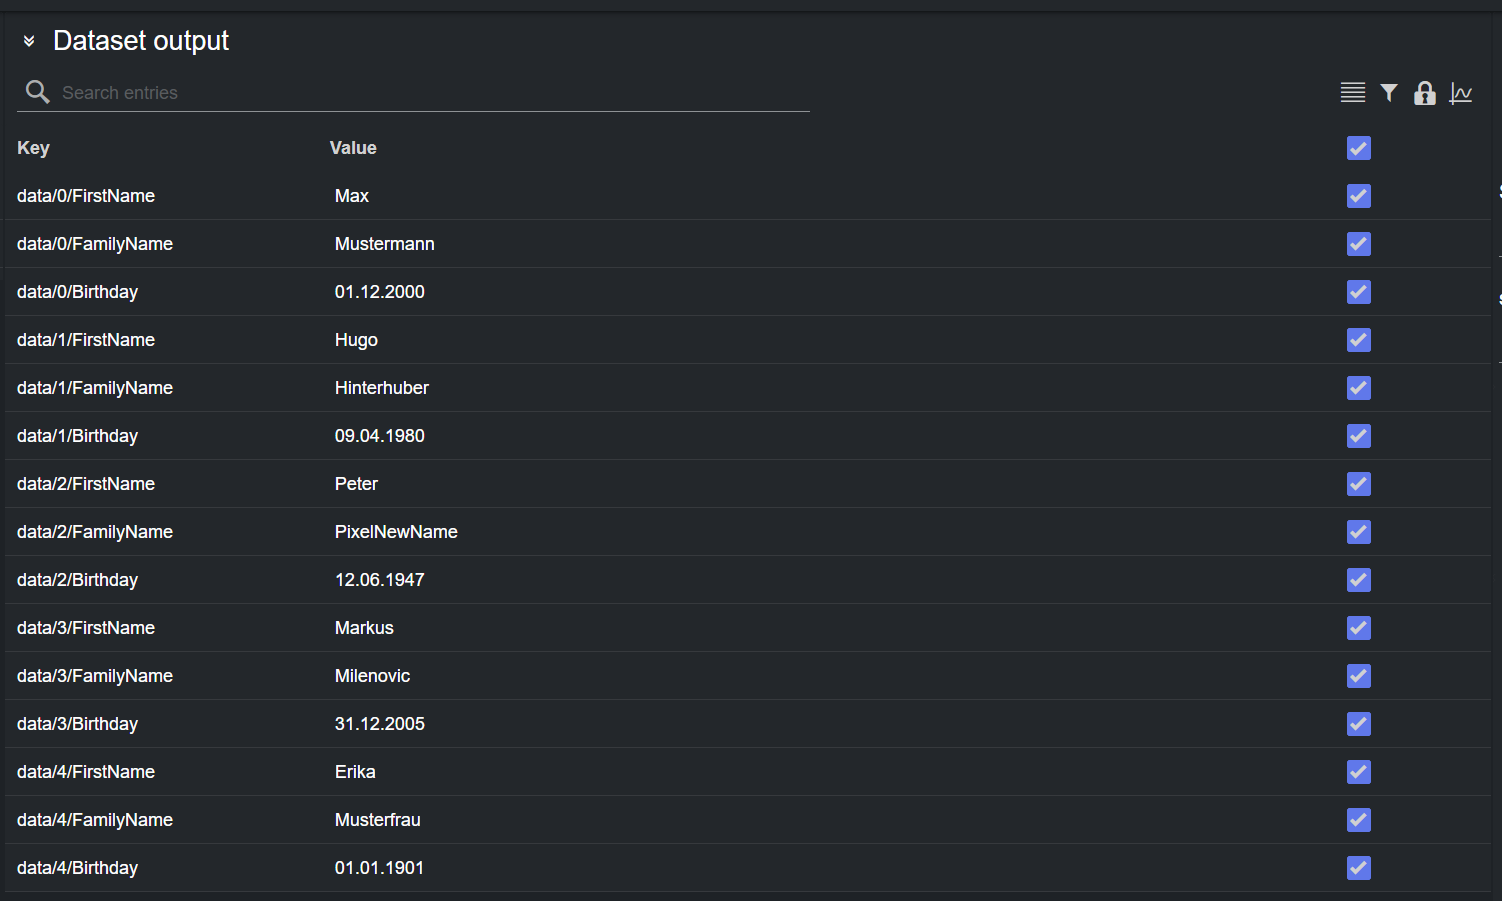Toggle checkbox for data/1/Birthday row

[x=1358, y=436]
